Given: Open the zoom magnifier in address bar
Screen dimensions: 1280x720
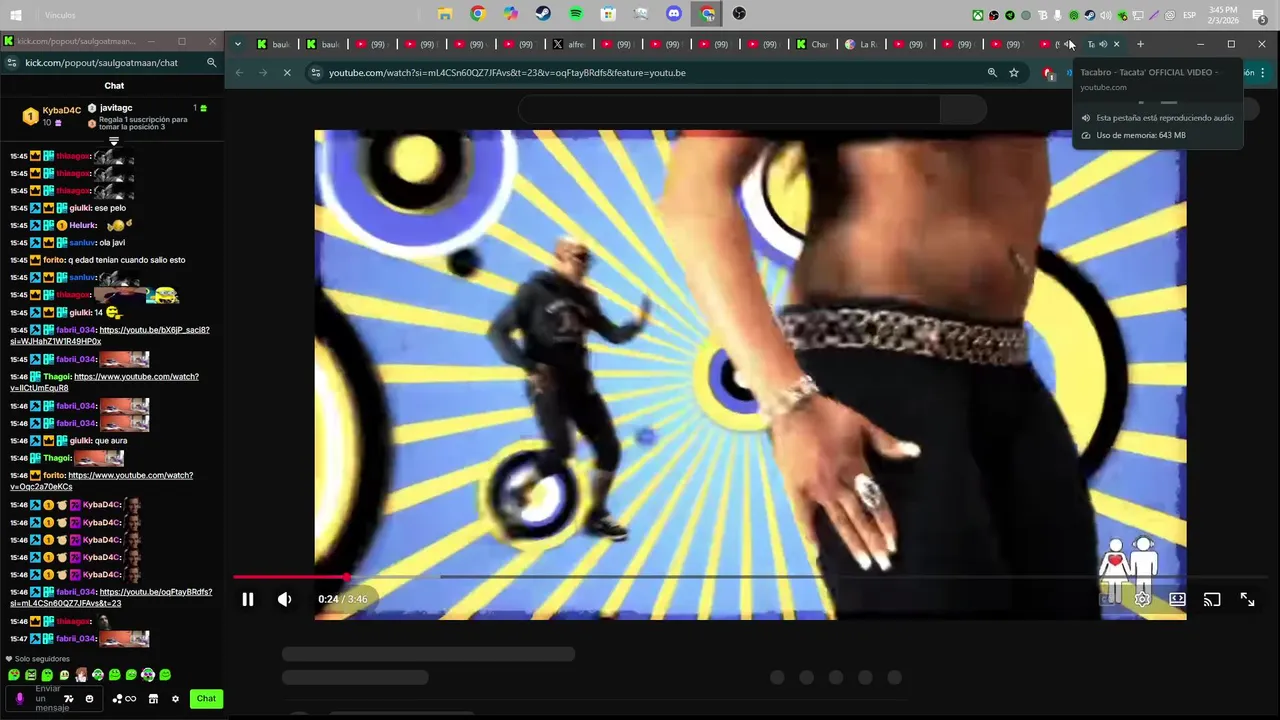Looking at the screenshot, I should point(992,73).
